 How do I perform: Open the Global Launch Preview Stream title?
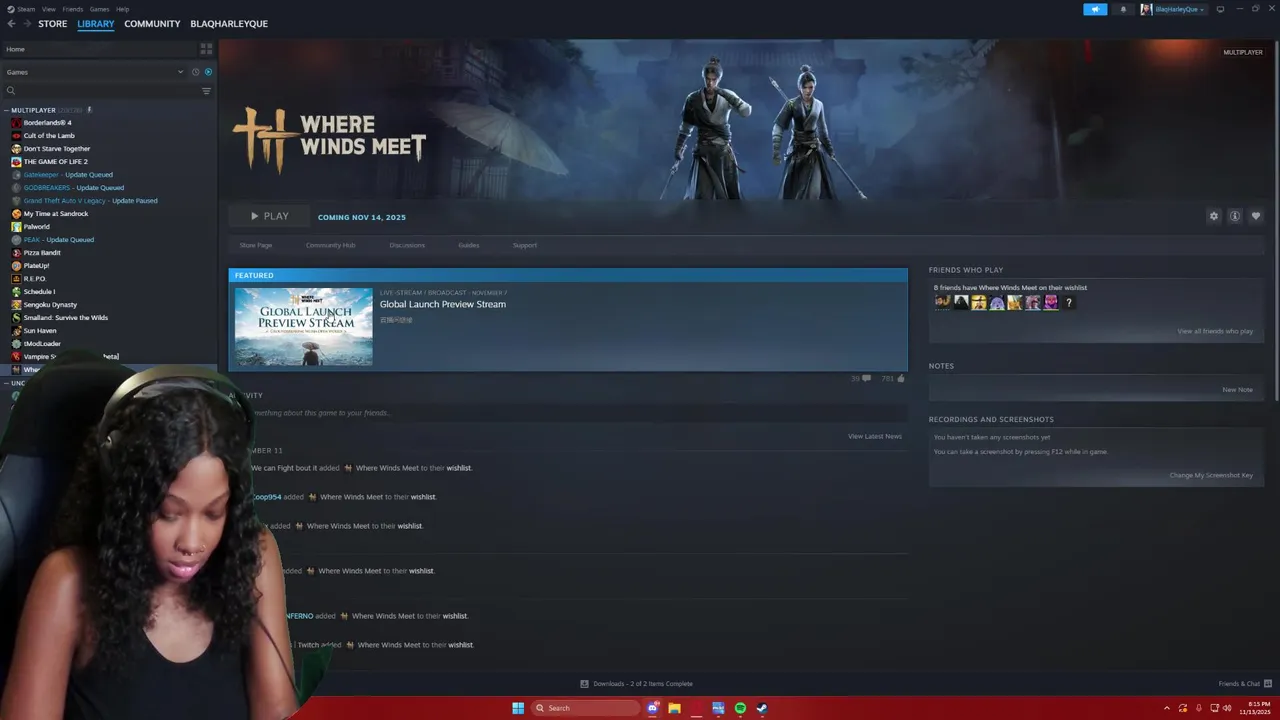443,304
